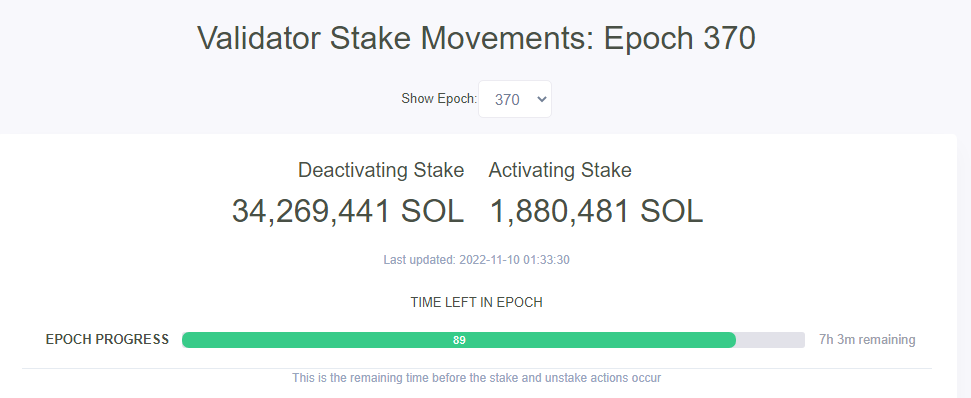This screenshot has height=398, width=971.
Task: Select the Activating Stake heading
Action: point(560,170)
